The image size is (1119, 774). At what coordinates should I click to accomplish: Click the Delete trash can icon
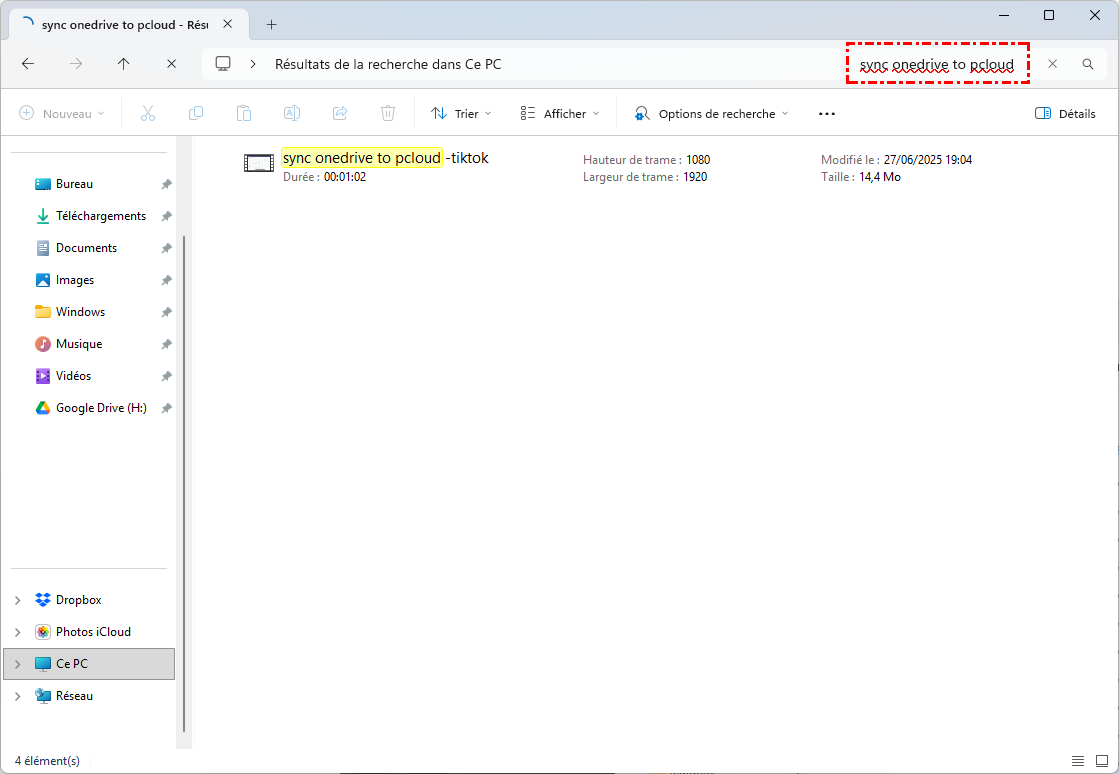click(x=388, y=114)
